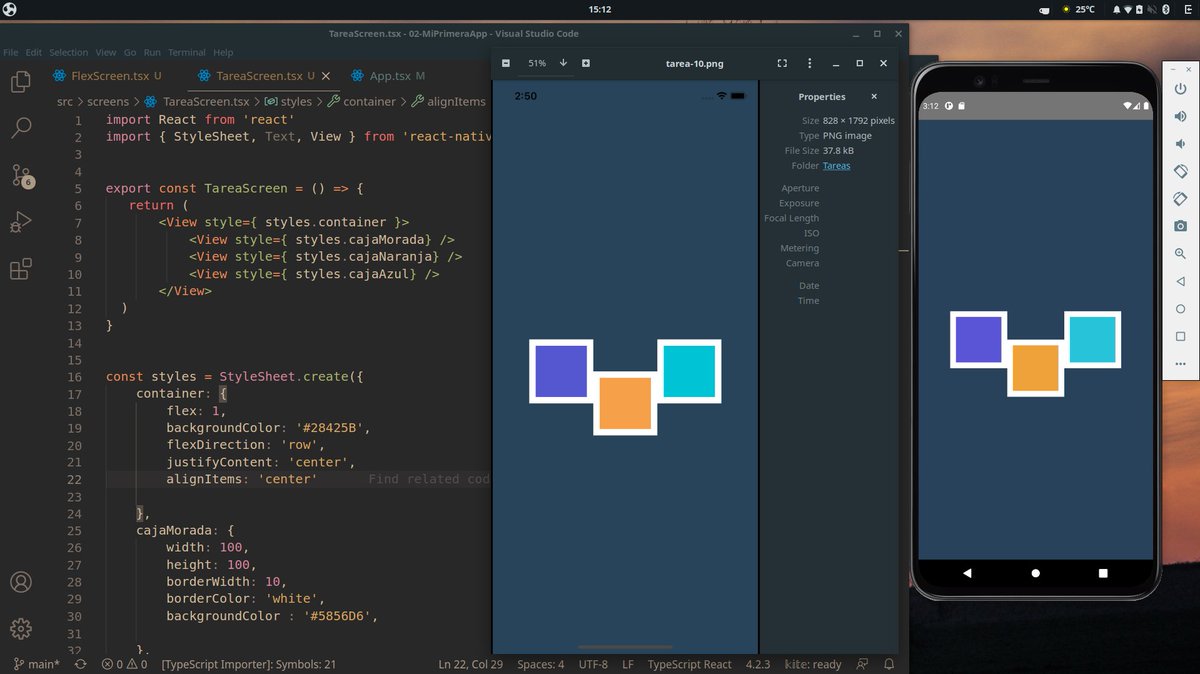Toggle fullscreen in the image viewer
Screen dimensions: 1200x674
(x=782, y=63)
